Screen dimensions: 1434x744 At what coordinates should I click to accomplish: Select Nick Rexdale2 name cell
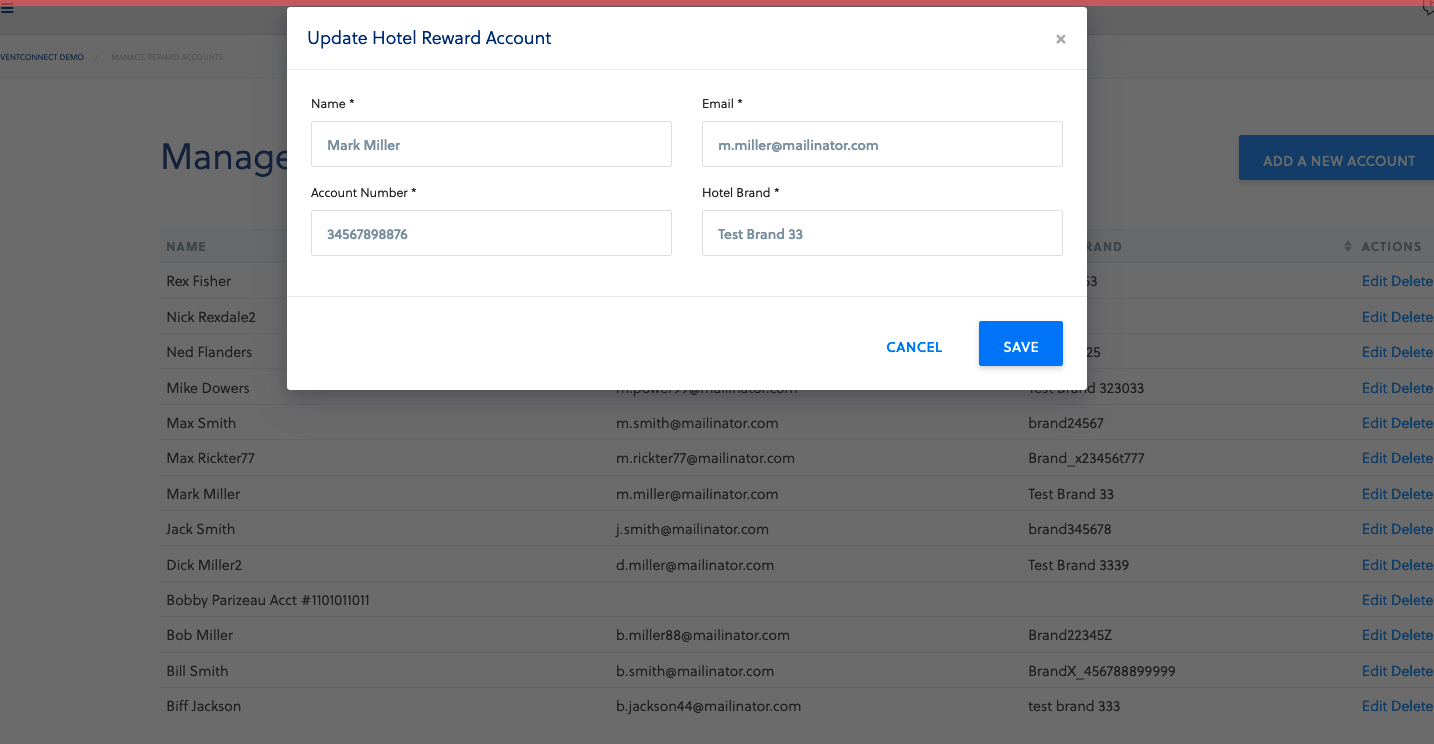211,317
